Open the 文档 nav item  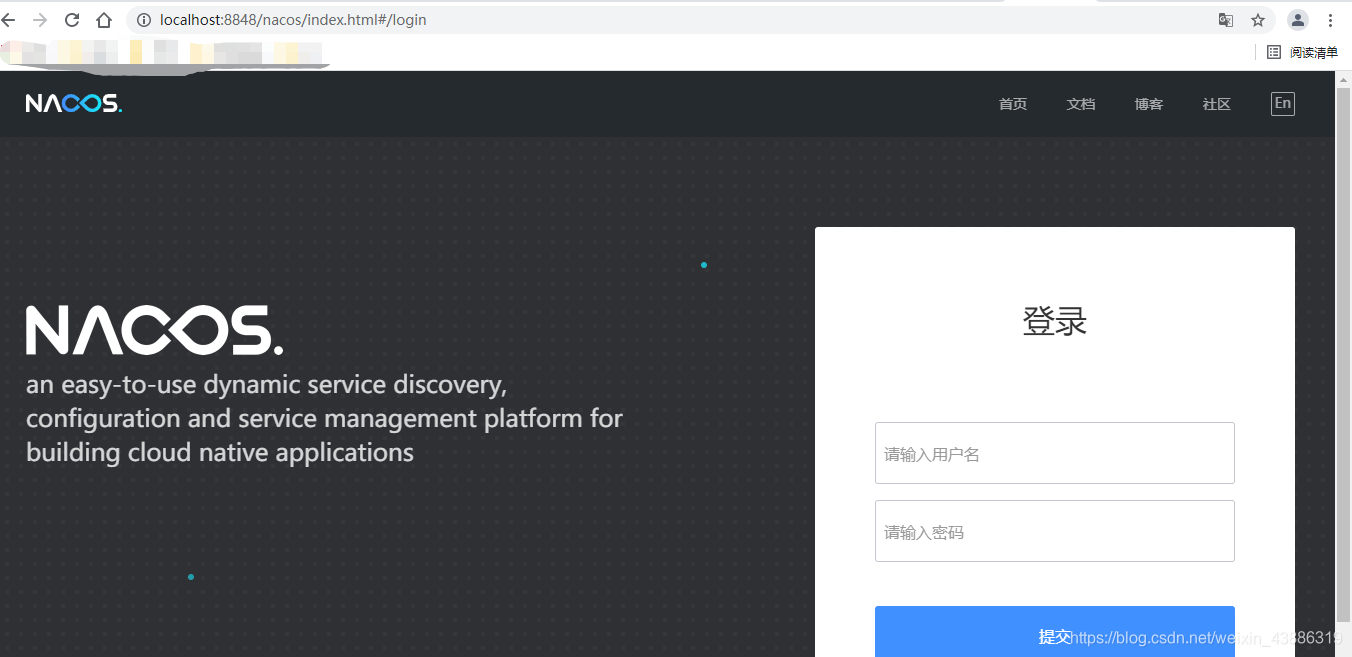coord(1081,104)
